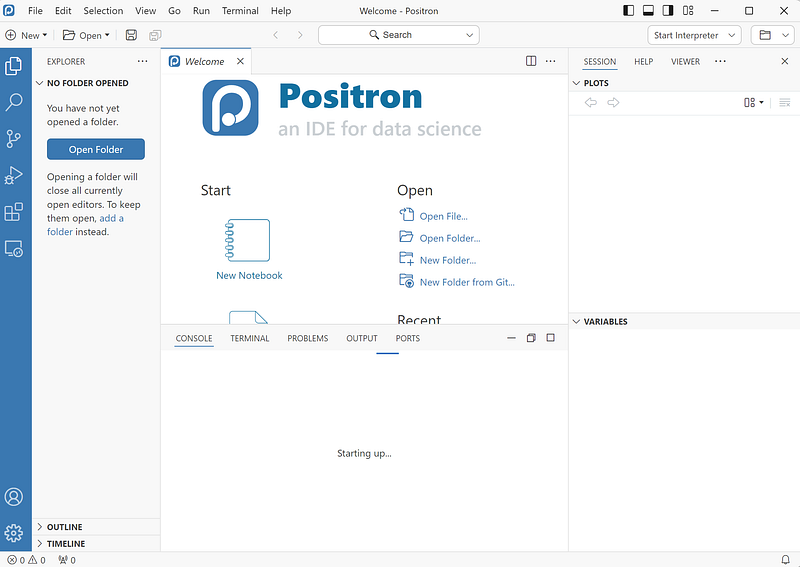Click the New Folder... link
The image size is (800, 567).
[447, 260]
